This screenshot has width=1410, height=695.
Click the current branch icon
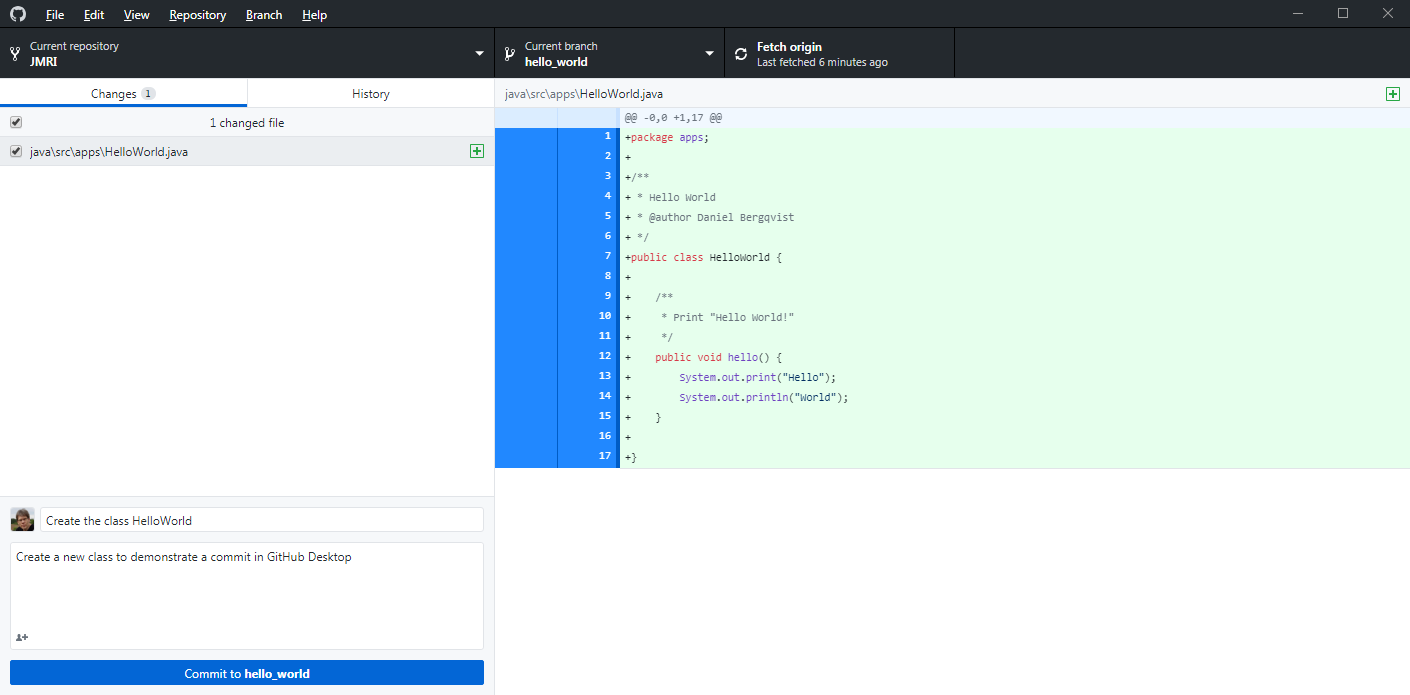[x=510, y=54]
